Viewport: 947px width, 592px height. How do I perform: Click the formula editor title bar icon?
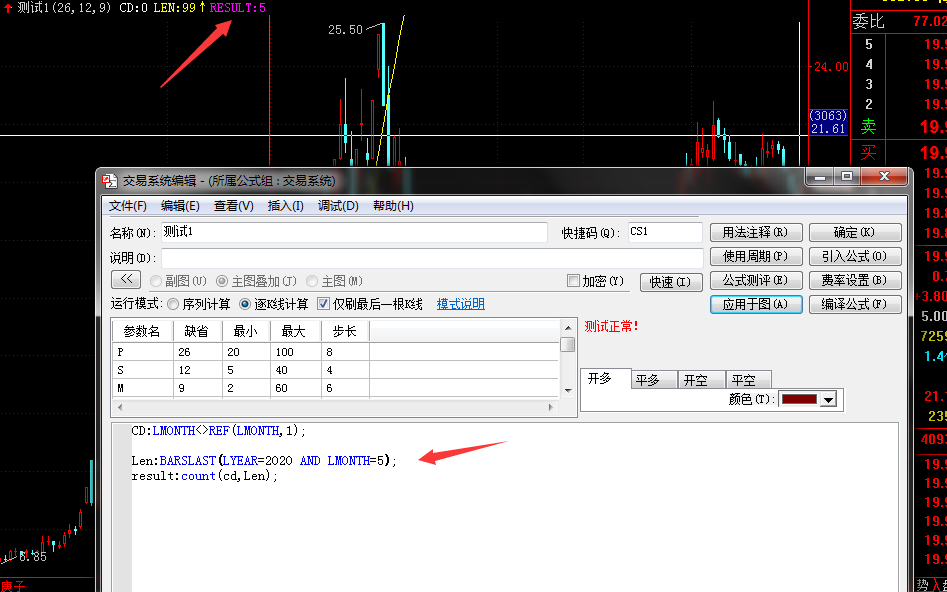(110, 181)
